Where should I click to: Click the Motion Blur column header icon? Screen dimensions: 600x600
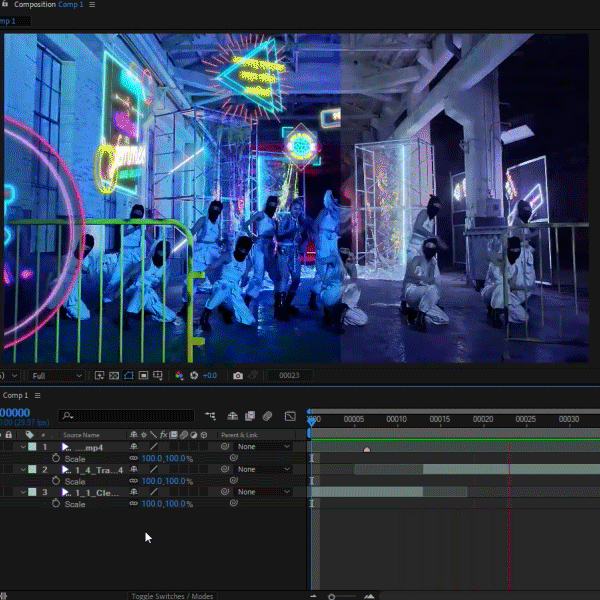coord(184,435)
